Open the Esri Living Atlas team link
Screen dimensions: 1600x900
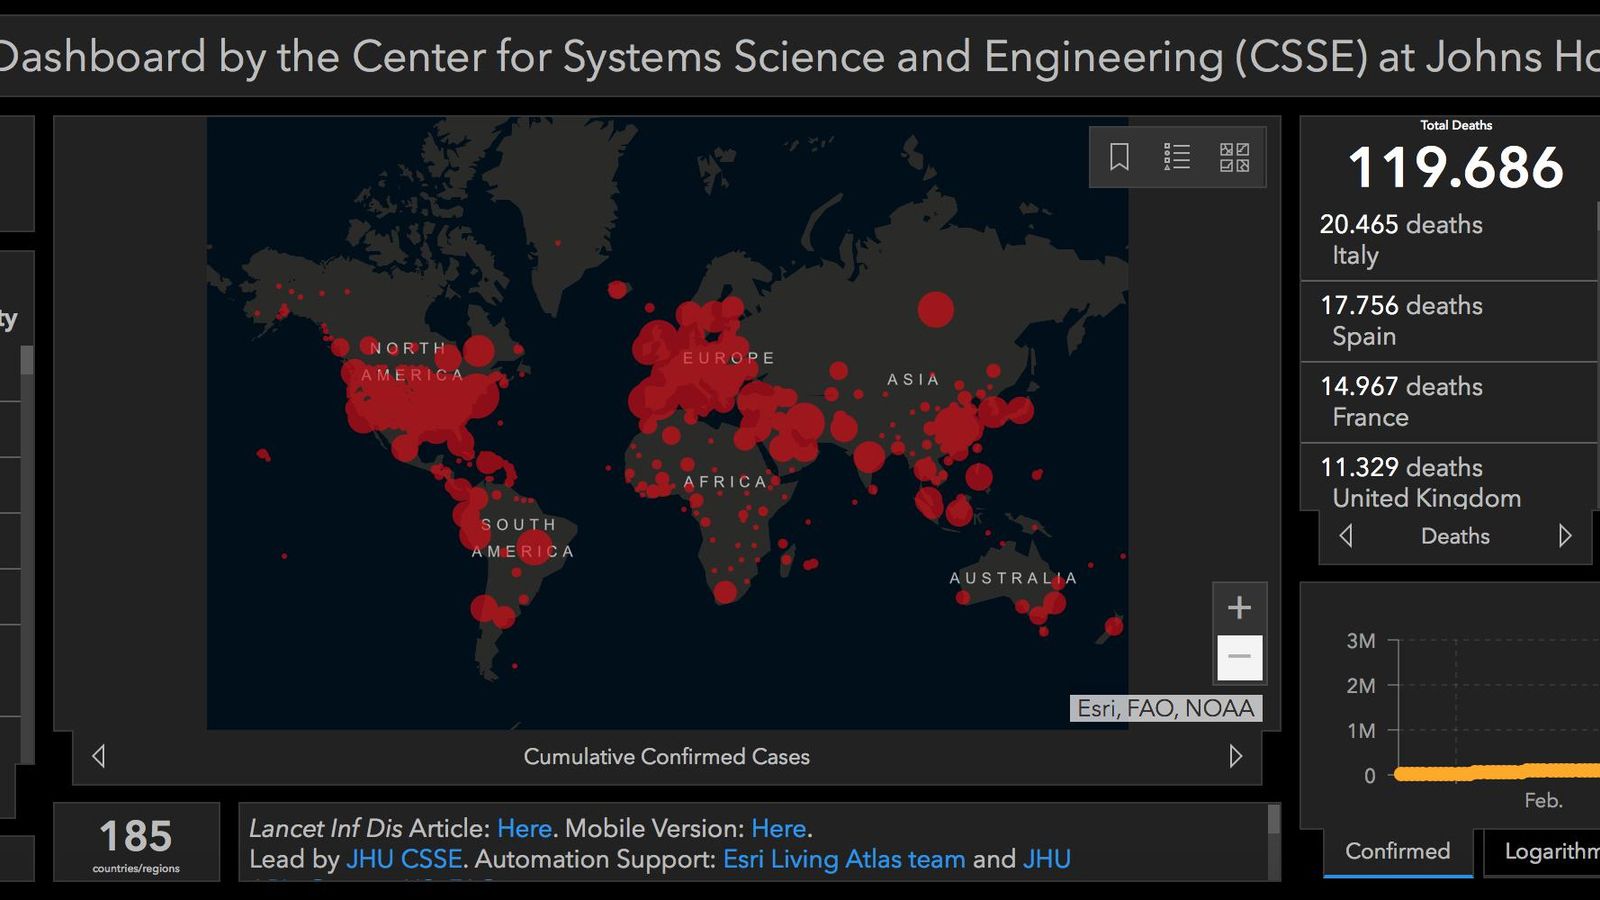(x=843, y=859)
